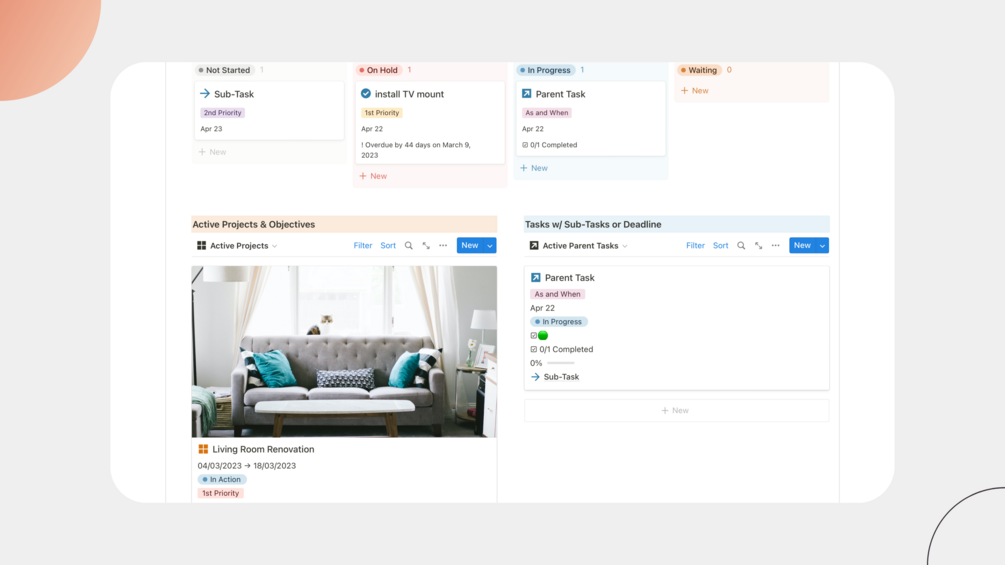Open Active Parent Tasks view dropdown
This screenshot has height=565, width=1005.
(x=625, y=246)
